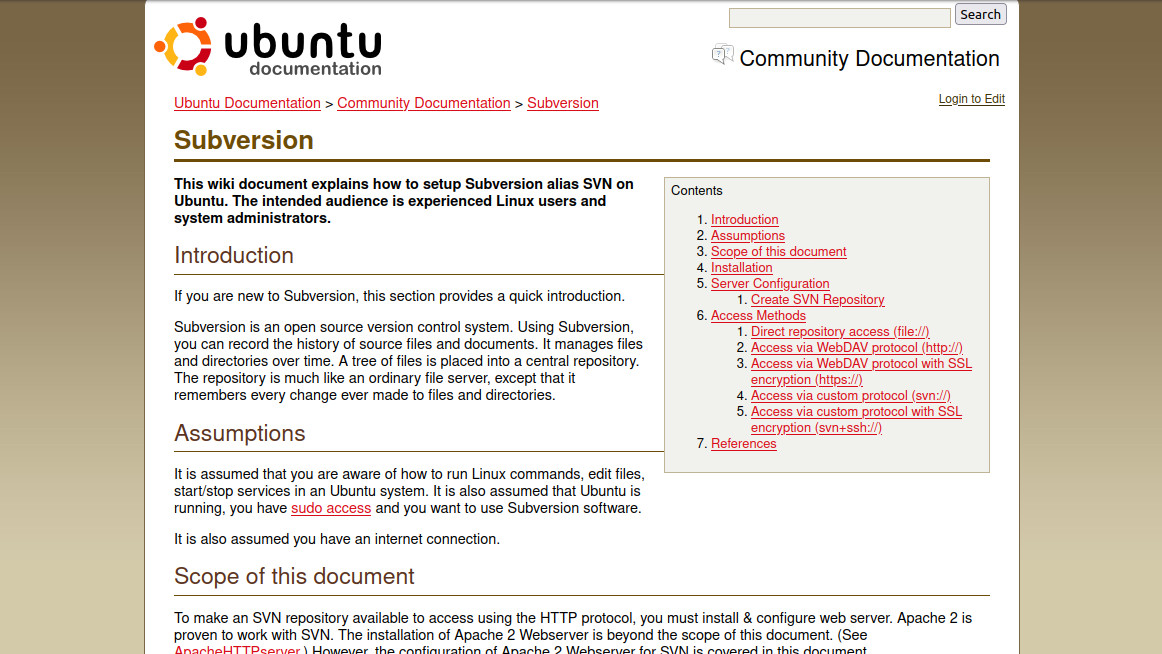
Task: Click the Scope of this document heading
Action: 294,576
